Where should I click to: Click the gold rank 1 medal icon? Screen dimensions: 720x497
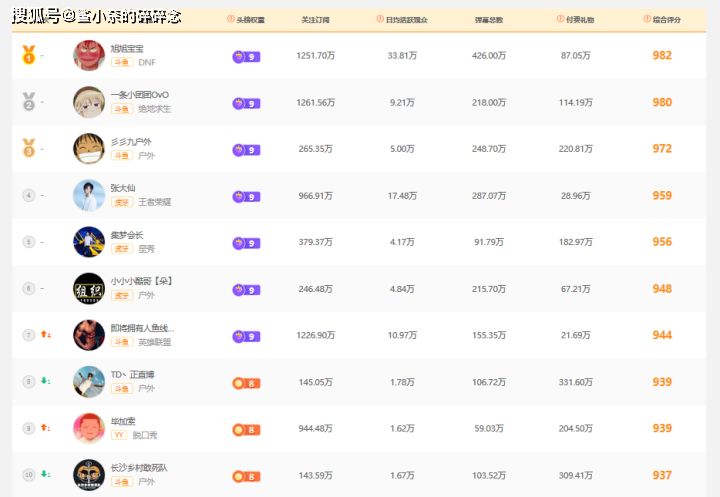point(28,55)
